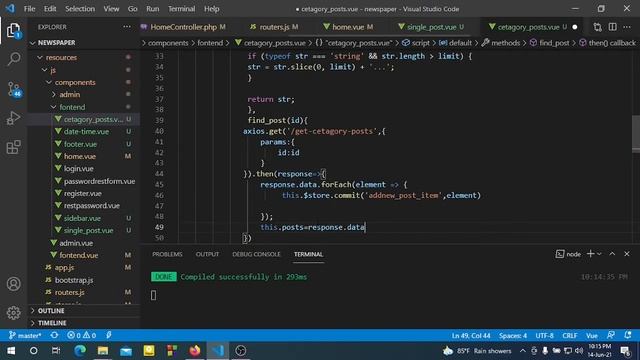Change encoding via UTF-8 status item
Viewport: 640px width, 360px height.
544,336
